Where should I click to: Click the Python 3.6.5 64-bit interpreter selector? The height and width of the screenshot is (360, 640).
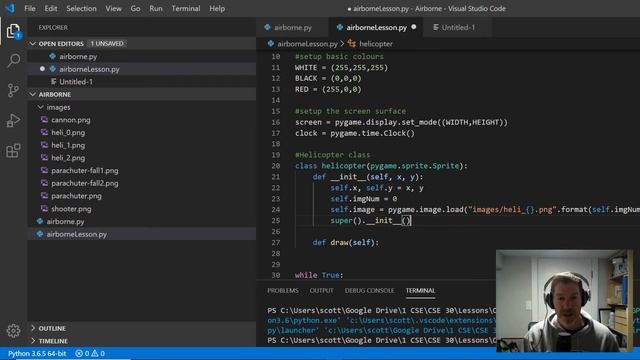37,353
